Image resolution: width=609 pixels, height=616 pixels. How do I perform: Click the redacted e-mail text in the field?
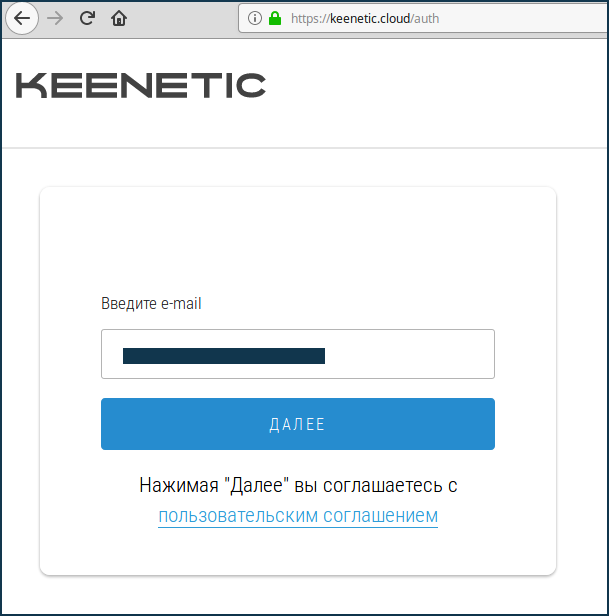(x=223, y=355)
